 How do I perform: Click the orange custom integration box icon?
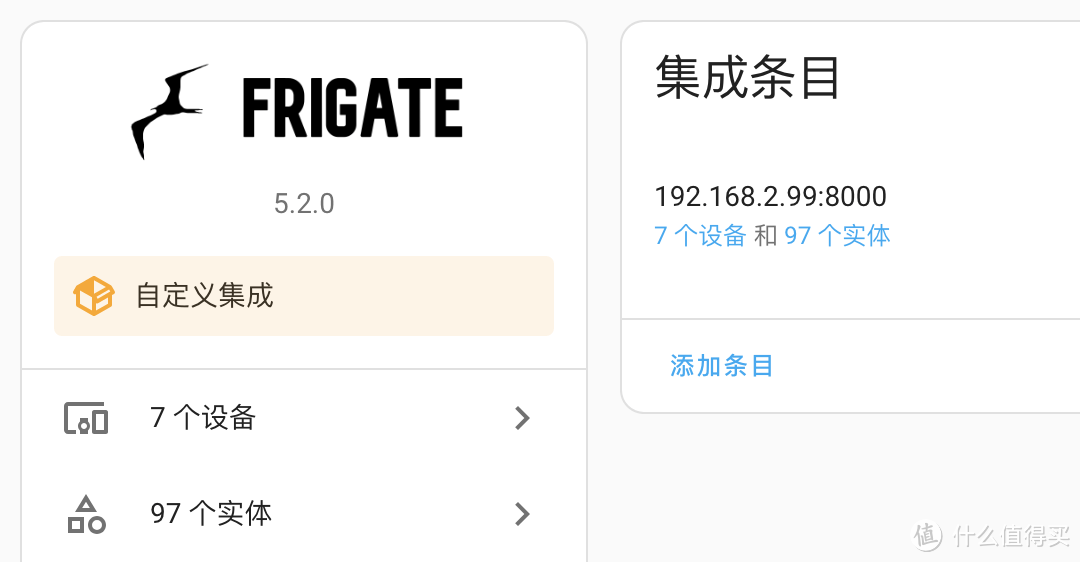point(93,296)
